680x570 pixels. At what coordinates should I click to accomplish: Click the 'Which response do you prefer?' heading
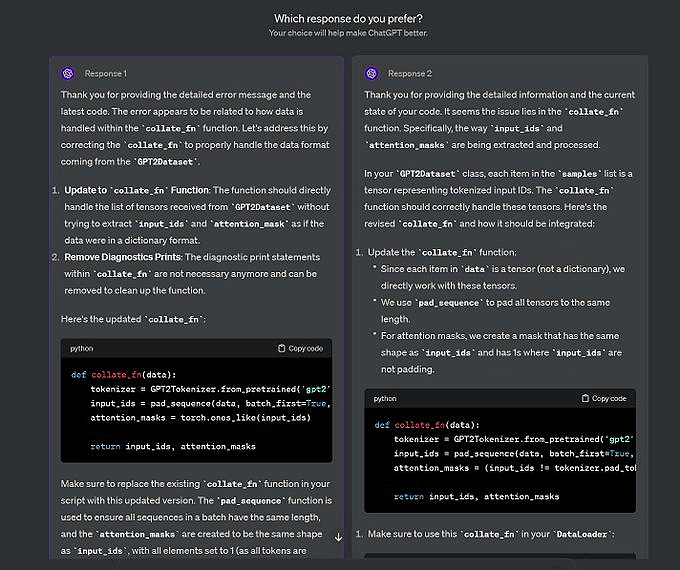[x=347, y=19]
